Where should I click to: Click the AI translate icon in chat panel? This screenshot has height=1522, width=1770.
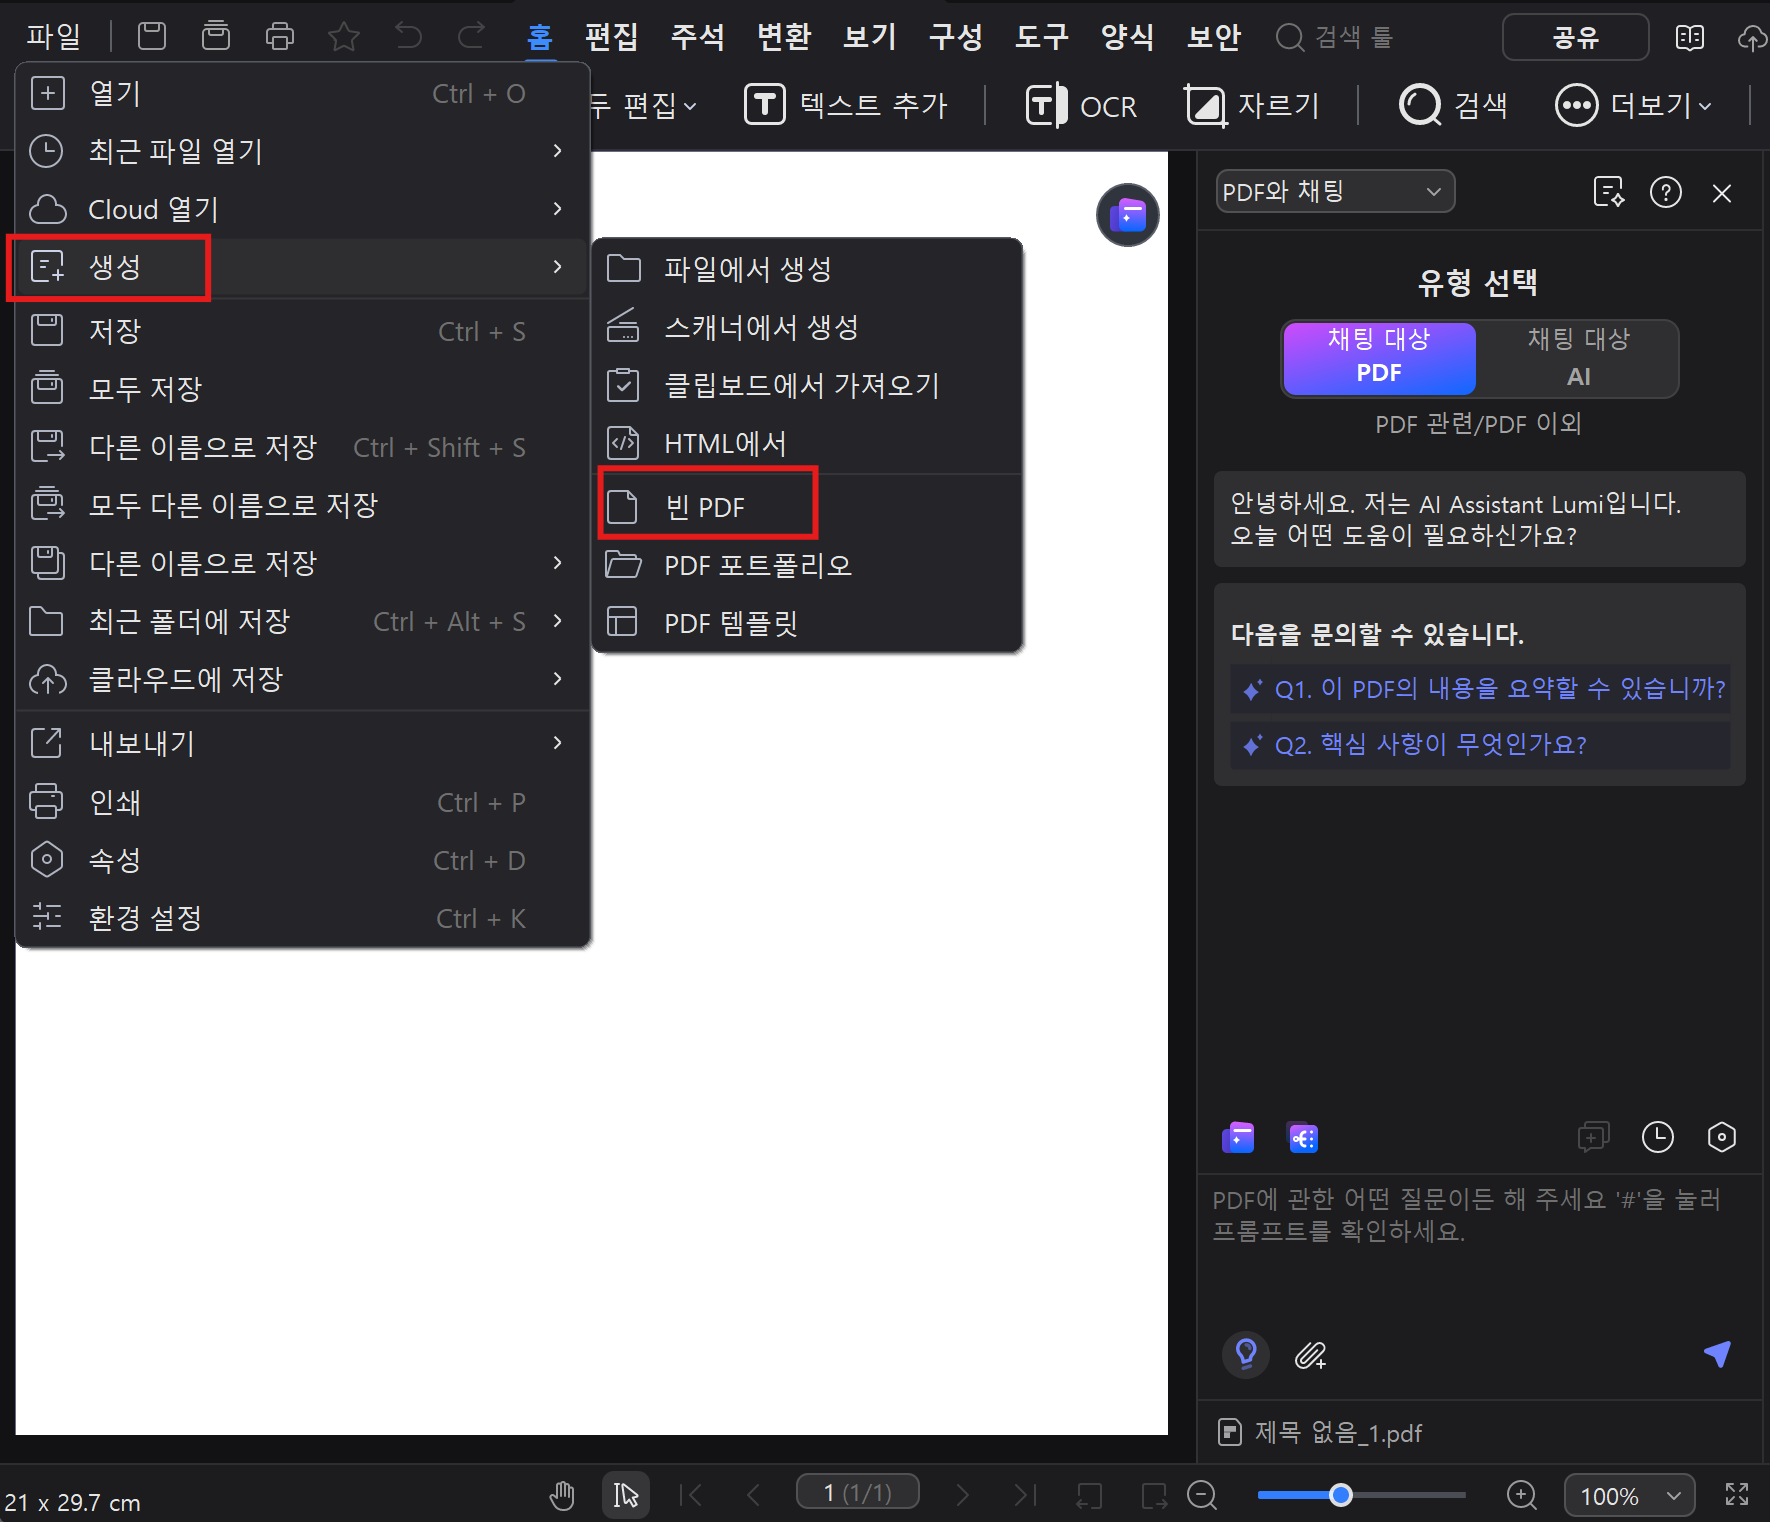(1303, 1138)
